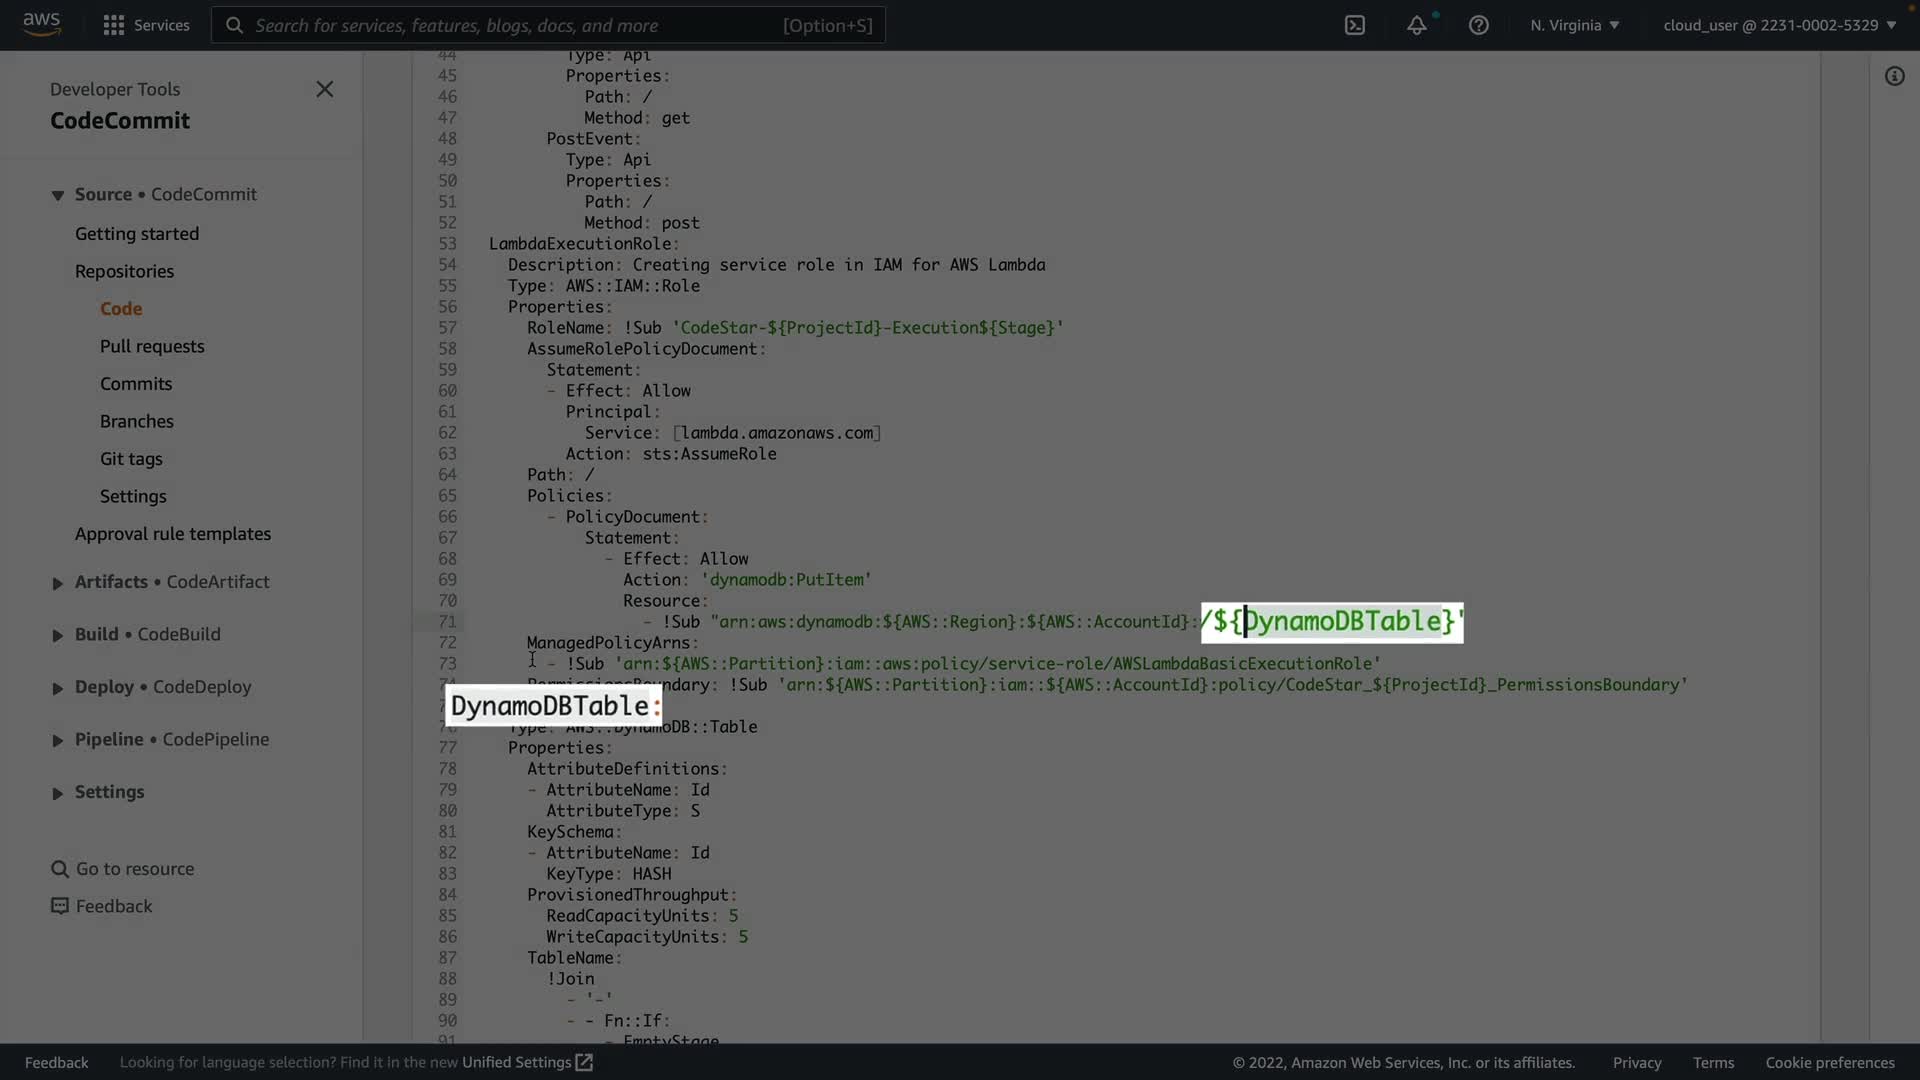The image size is (1920, 1080).
Task: Go to Branches in the sidebar
Action: pos(137,421)
